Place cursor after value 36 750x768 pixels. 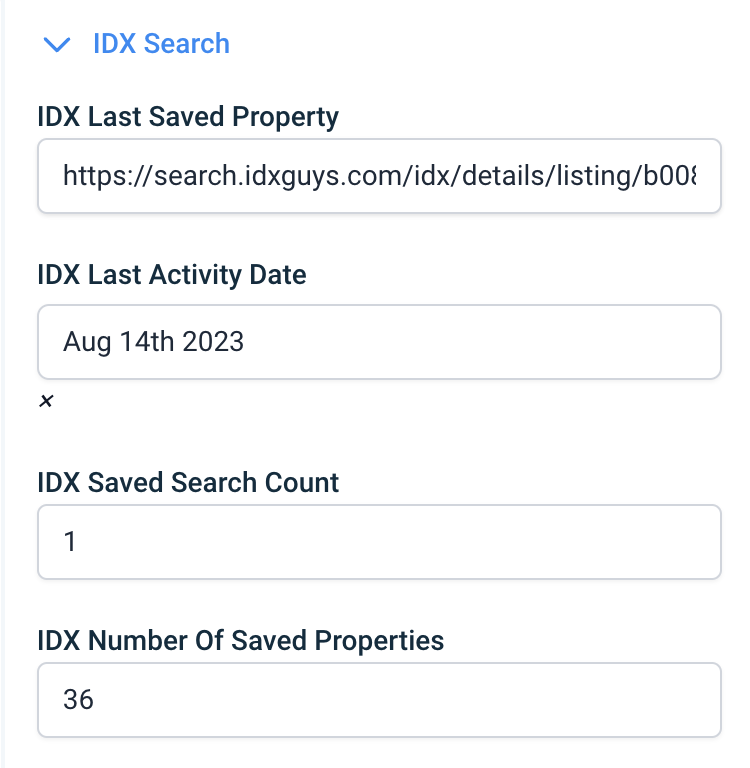click(x=96, y=699)
